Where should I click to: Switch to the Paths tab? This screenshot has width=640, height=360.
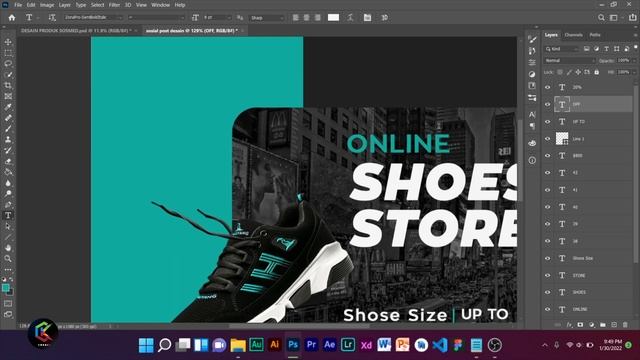pos(595,35)
